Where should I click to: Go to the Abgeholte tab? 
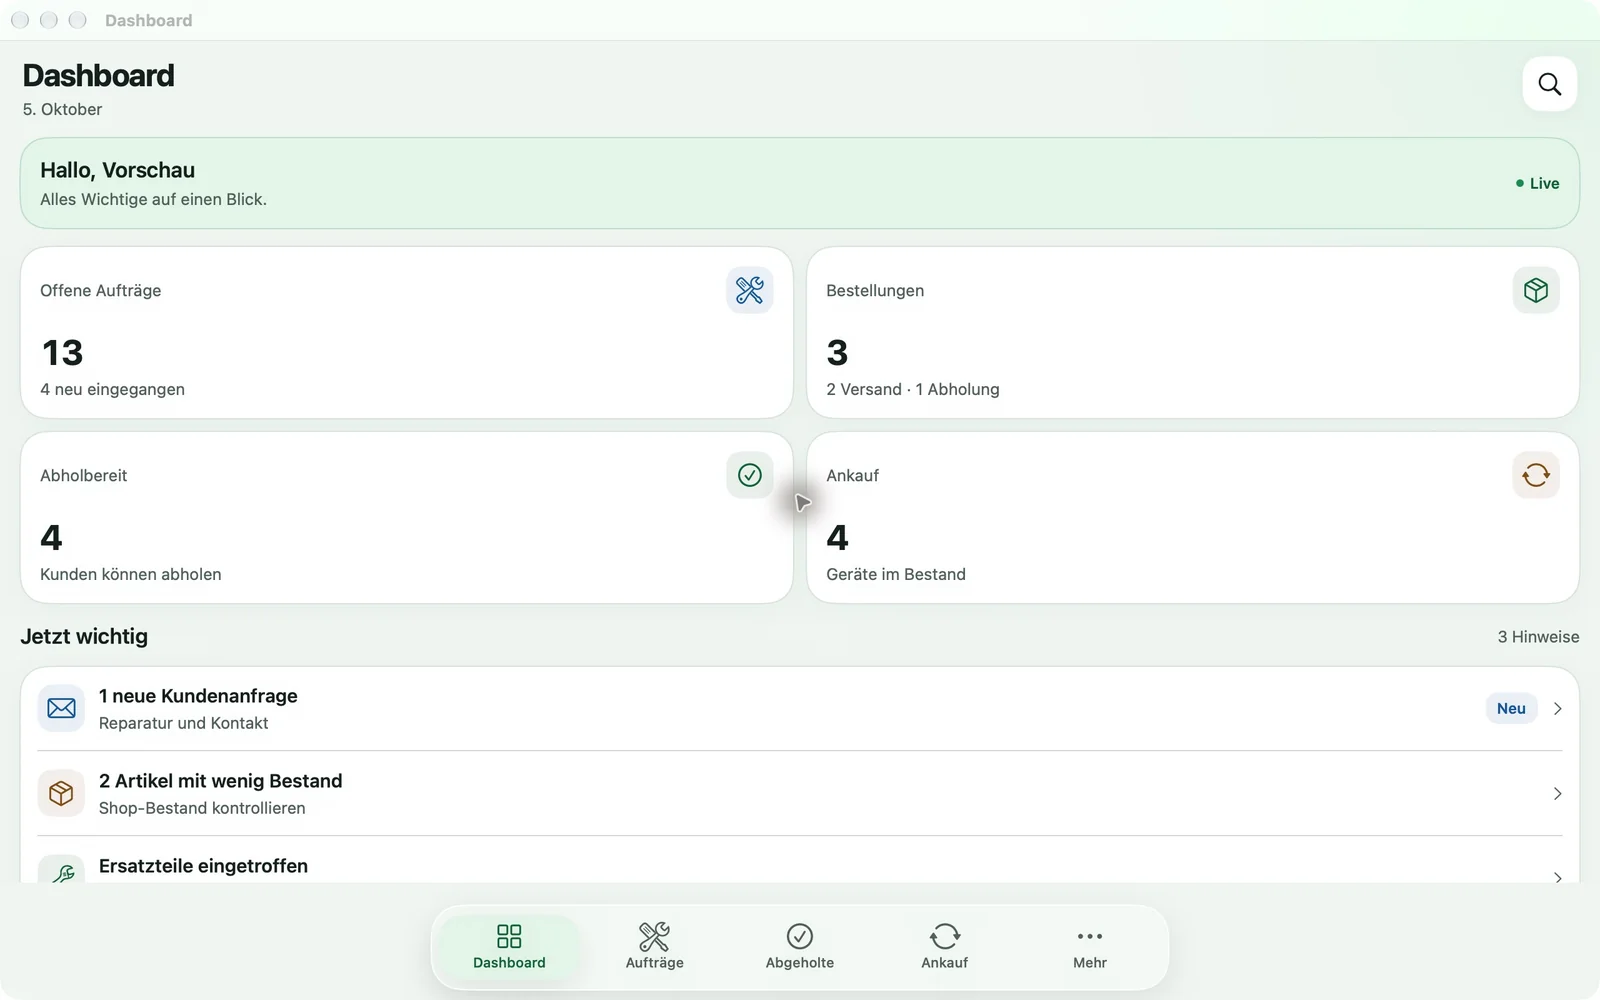pyautogui.click(x=799, y=947)
